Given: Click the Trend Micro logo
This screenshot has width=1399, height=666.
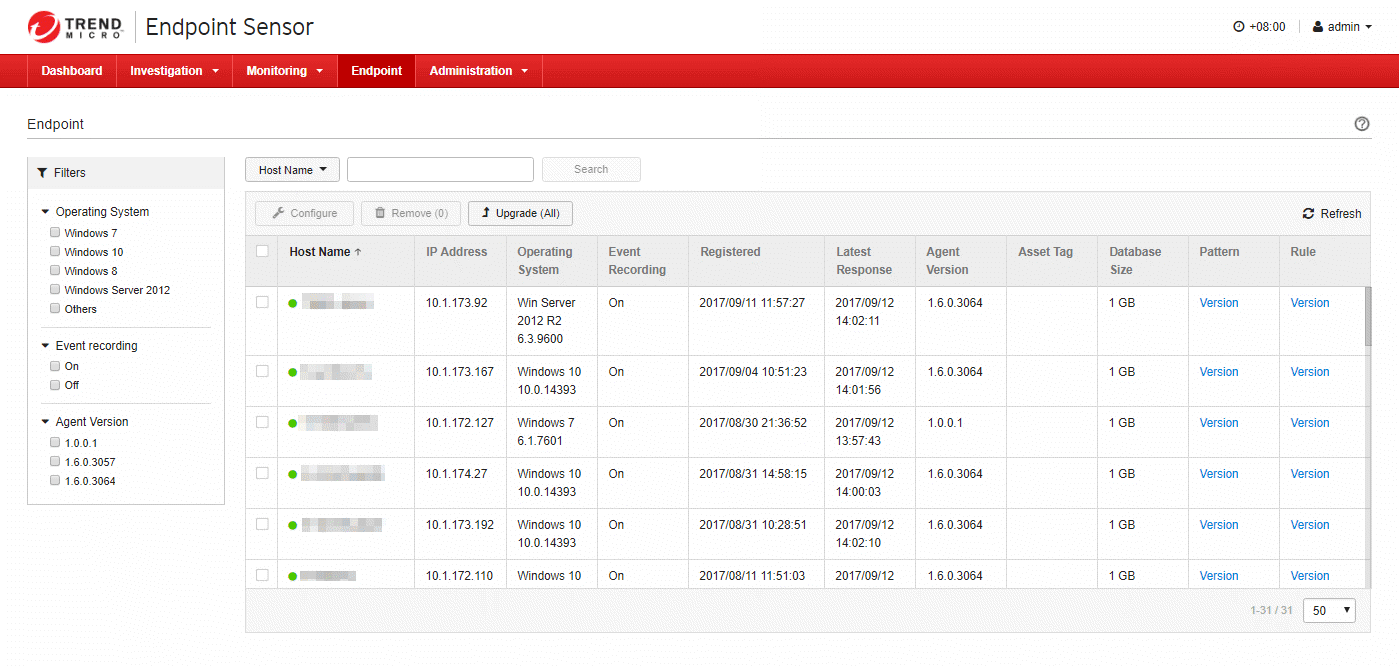Looking at the screenshot, I should point(75,27).
